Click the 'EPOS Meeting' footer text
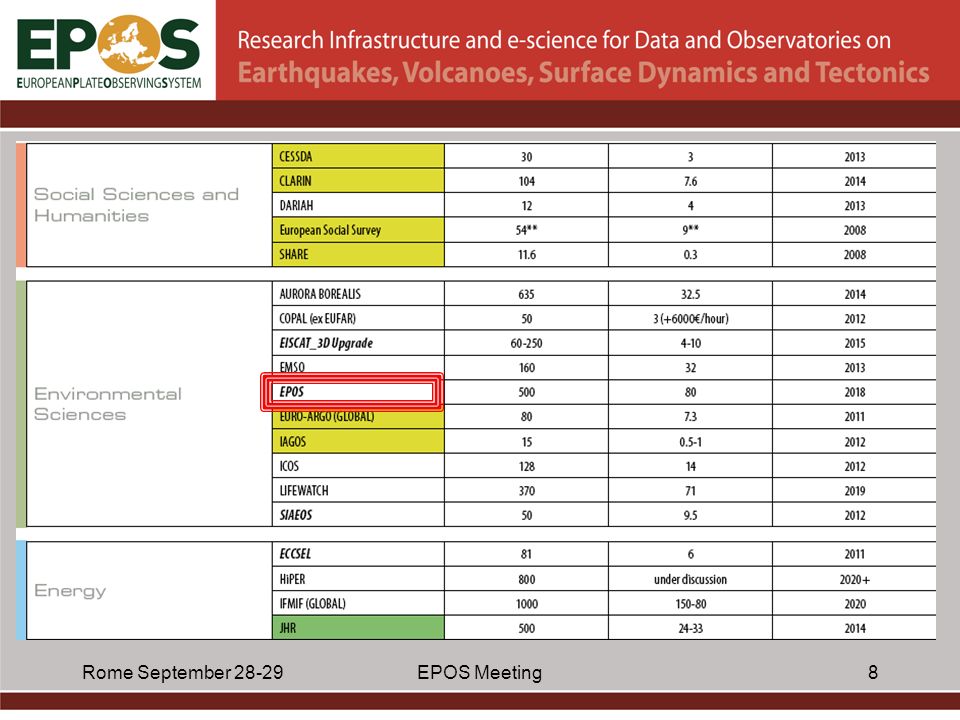Viewport: 960px width, 720px height. click(x=479, y=672)
